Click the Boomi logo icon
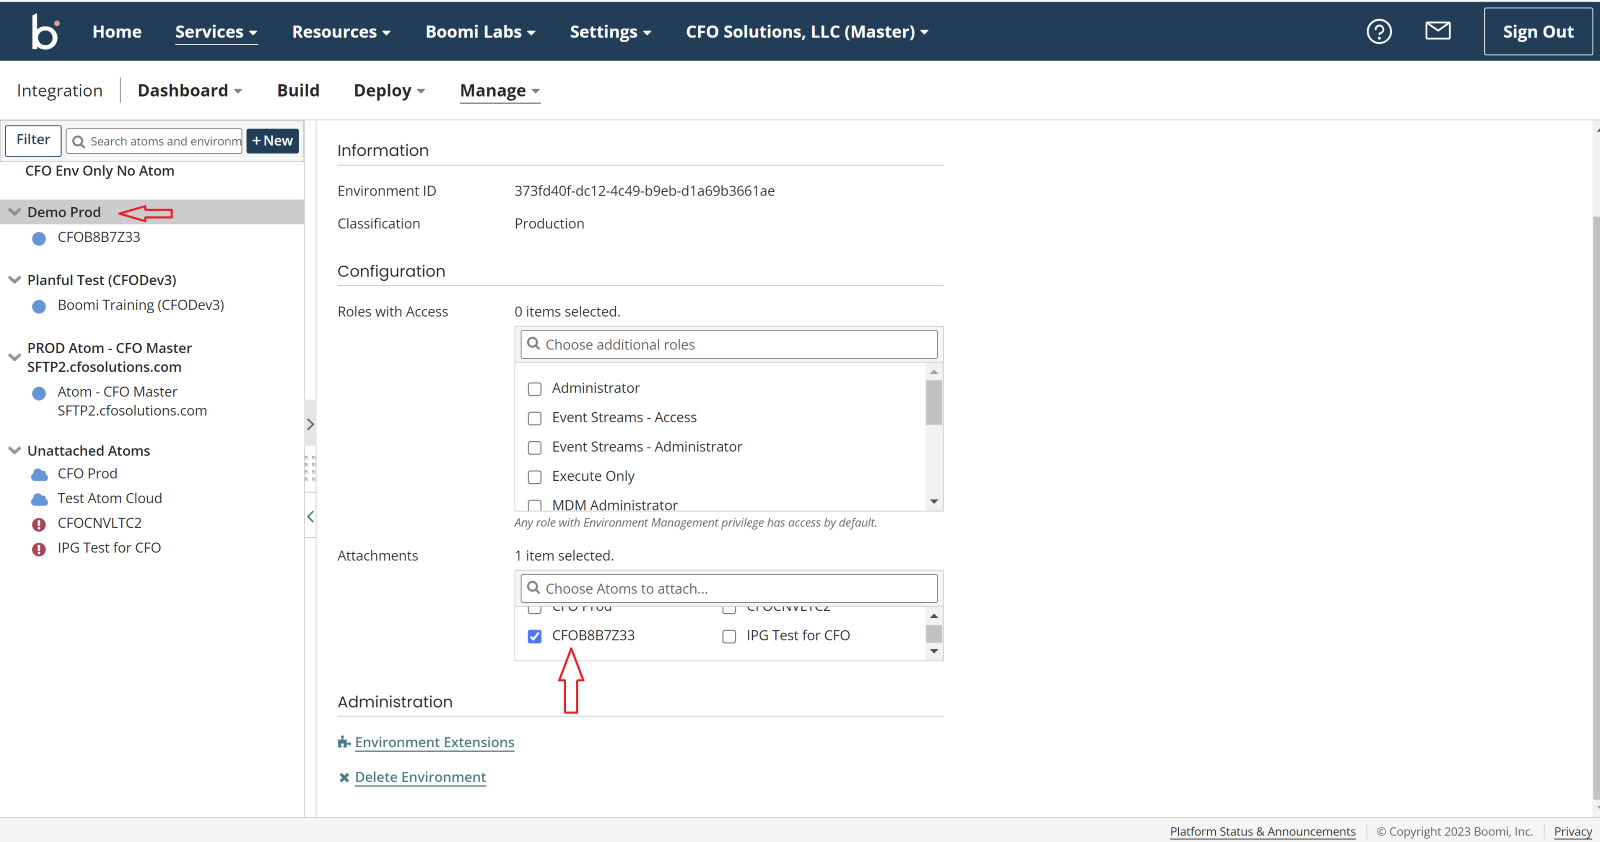Image resolution: width=1600 pixels, height=842 pixels. point(45,32)
